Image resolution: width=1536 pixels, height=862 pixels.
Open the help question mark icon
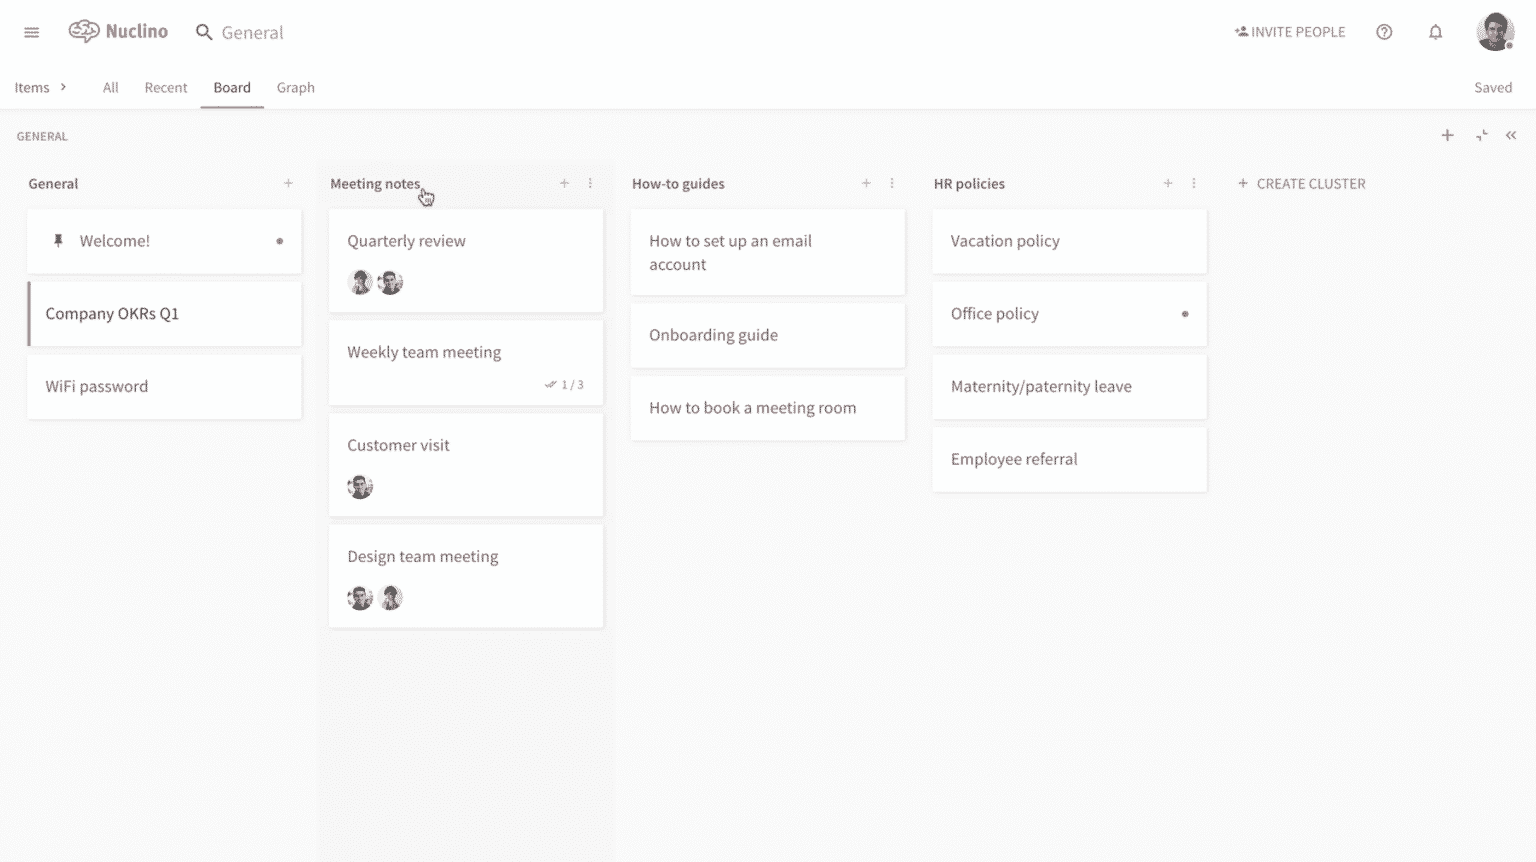[1384, 32]
